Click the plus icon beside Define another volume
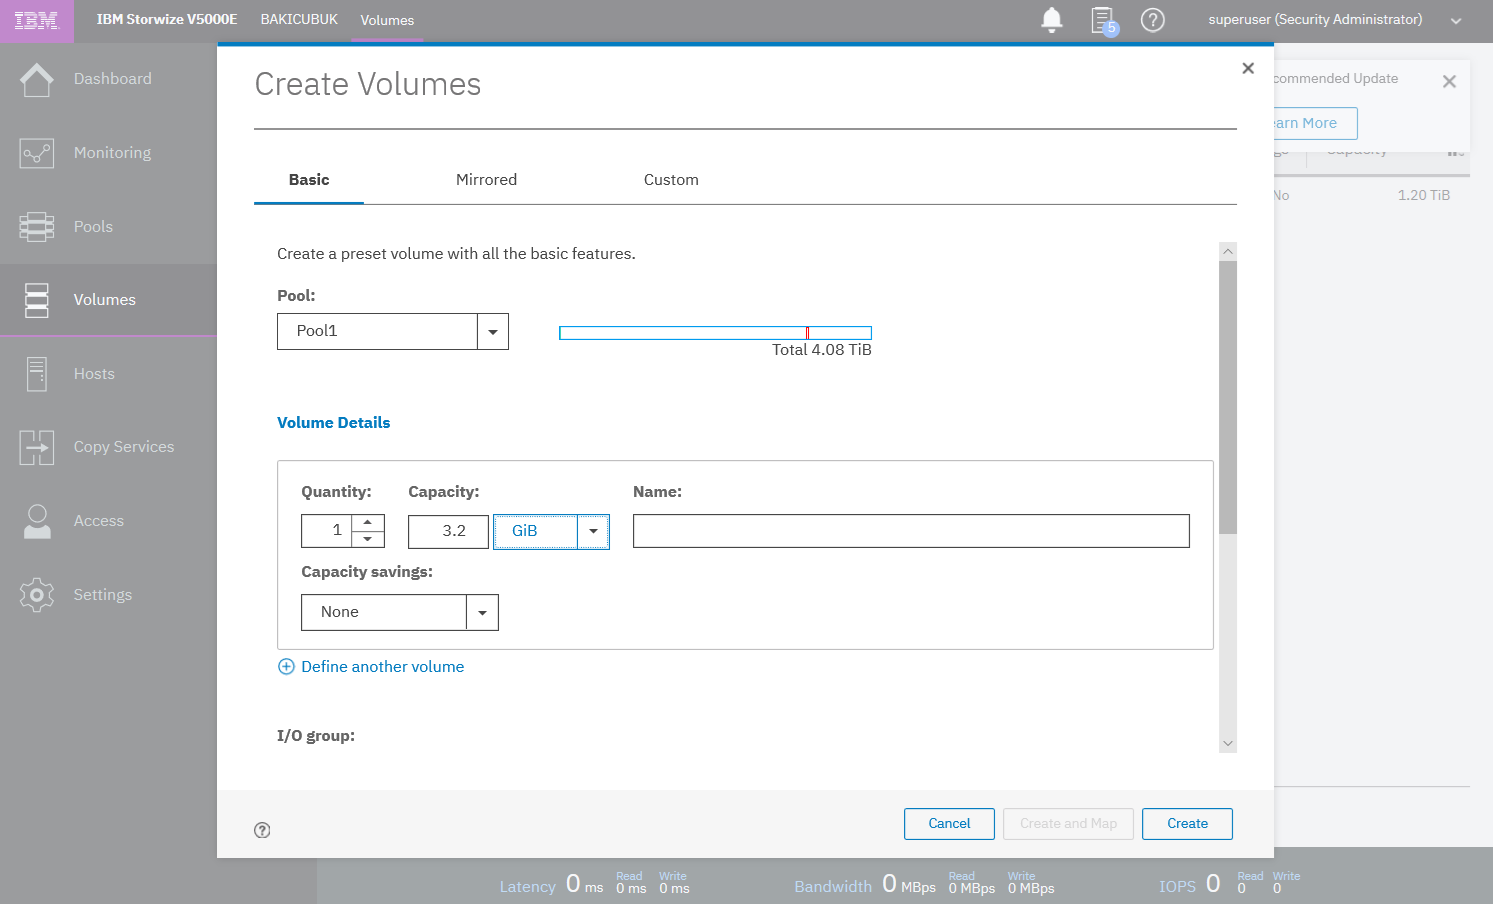Viewport: 1493px width, 904px height. coord(286,667)
